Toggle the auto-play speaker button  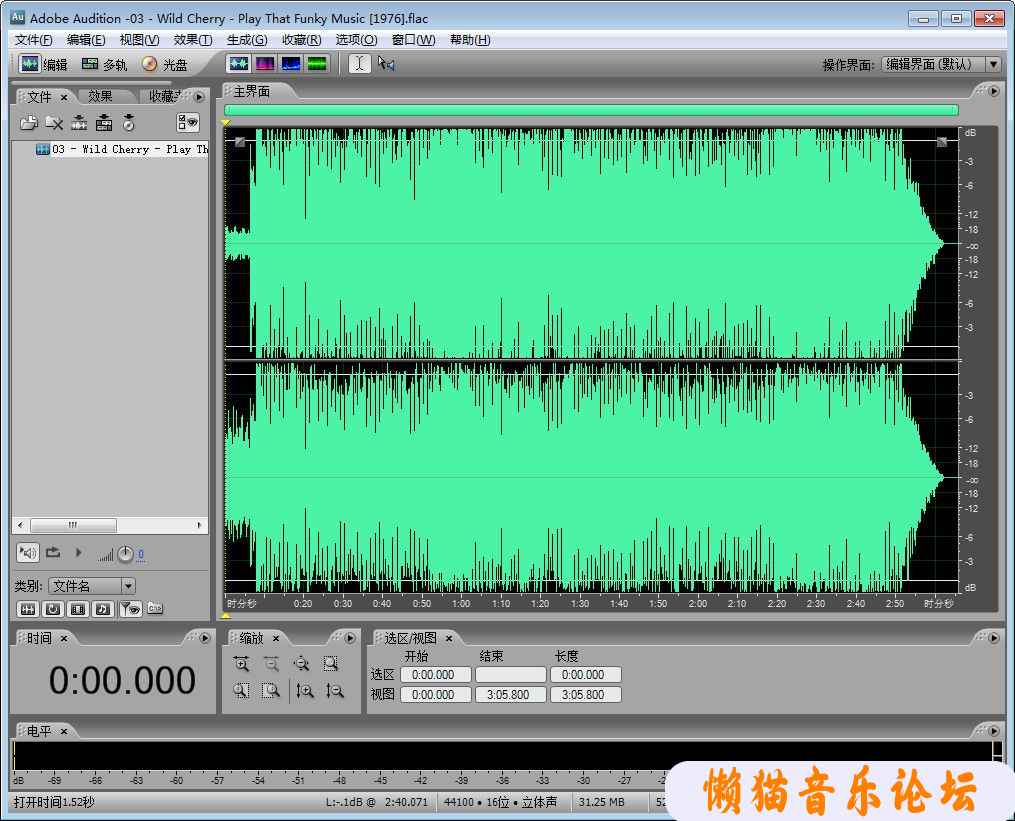click(x=28, y=553)
